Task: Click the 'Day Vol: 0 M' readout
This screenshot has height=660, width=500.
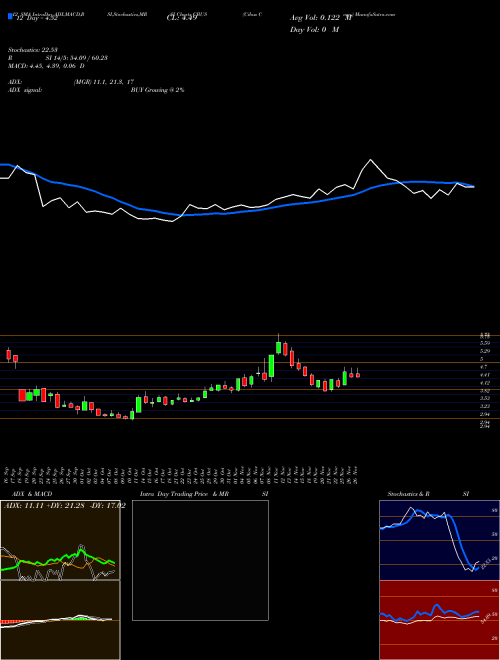Action: [x=314, y=30]
